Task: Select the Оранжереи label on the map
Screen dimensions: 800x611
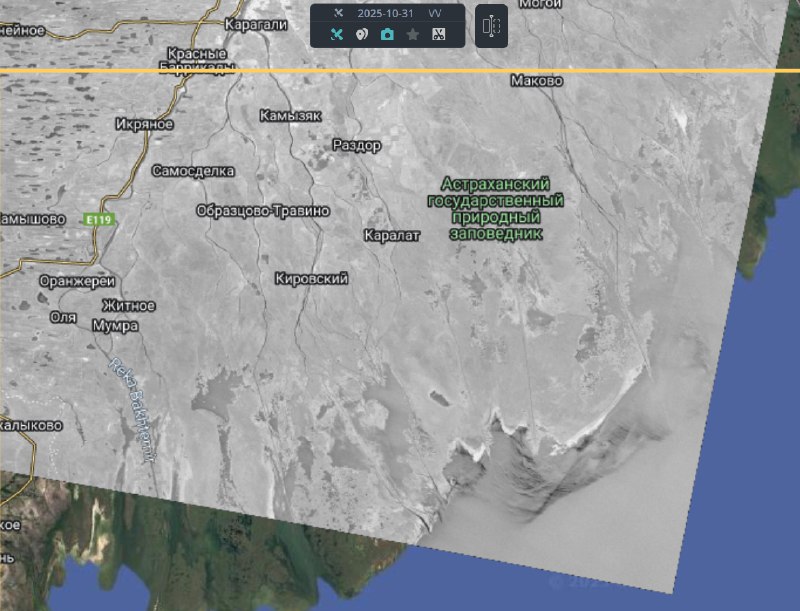Action: click(77, 281)
